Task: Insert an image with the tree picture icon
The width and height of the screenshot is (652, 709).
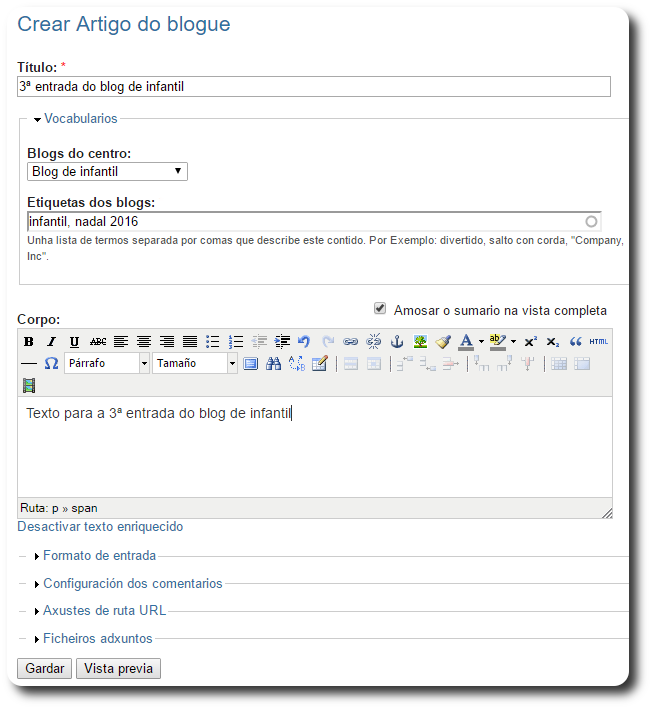Action: coord(420,341)
